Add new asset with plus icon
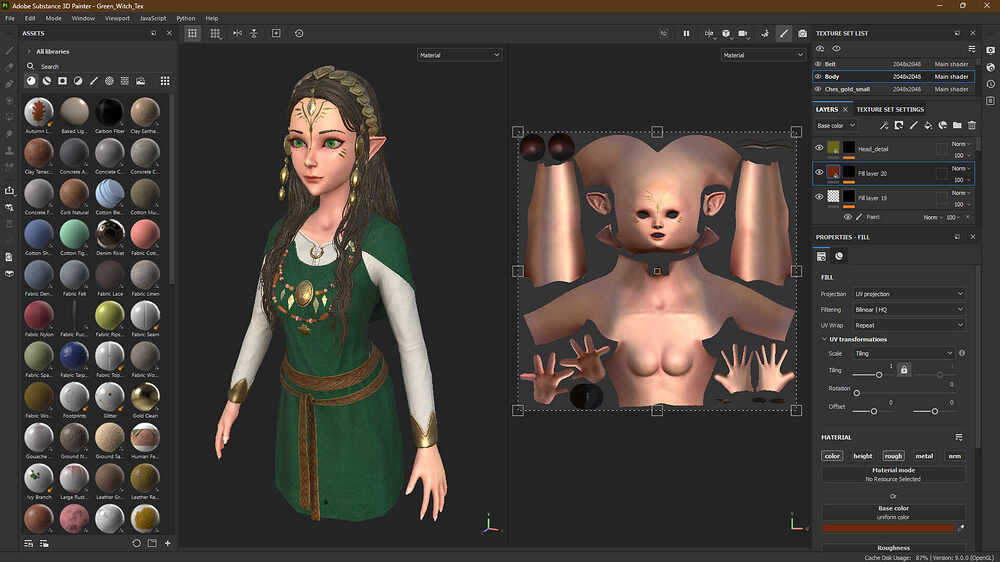The height and width of the screenshot is (562, 1000). 168,544
